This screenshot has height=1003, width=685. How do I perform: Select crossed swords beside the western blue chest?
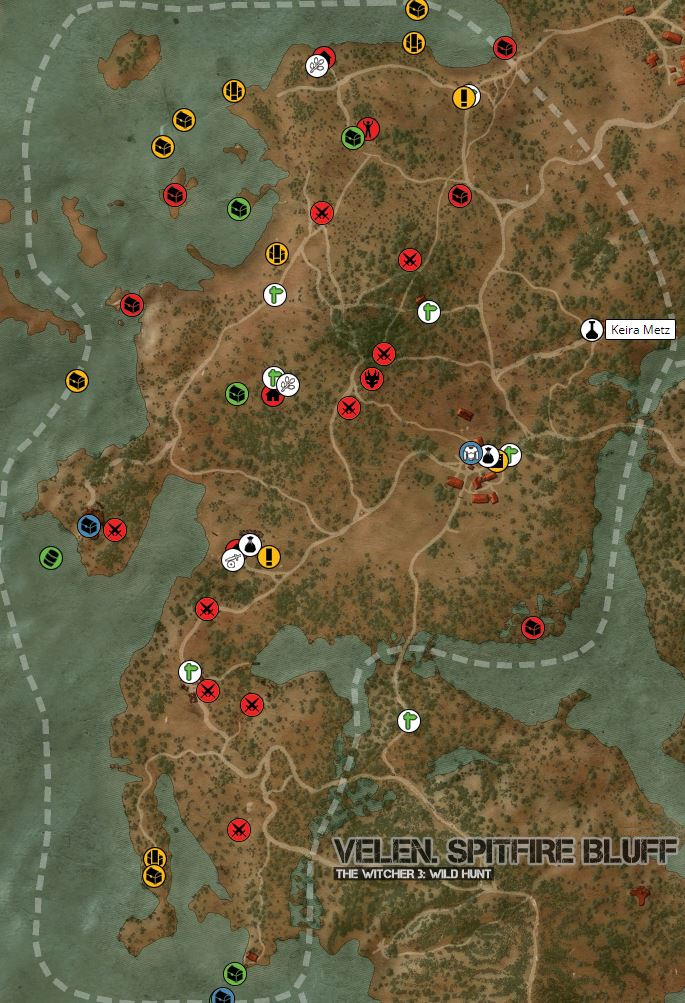pyautogui.click(x=115, y=530)
